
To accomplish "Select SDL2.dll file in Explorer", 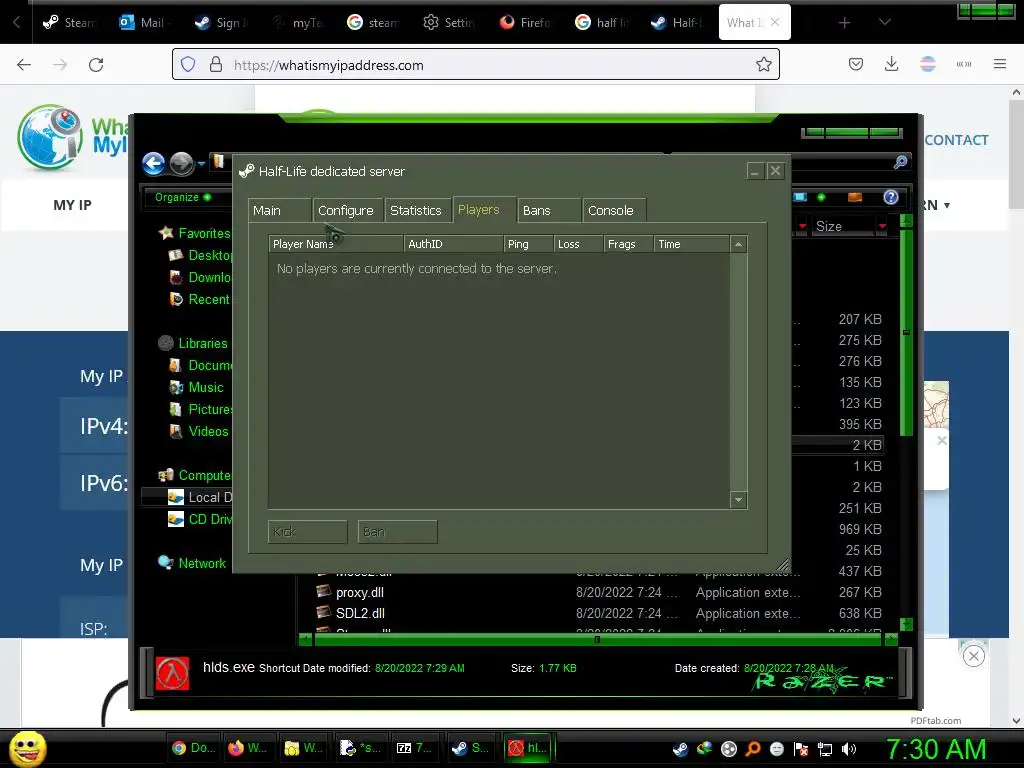I will coord(360,613).
